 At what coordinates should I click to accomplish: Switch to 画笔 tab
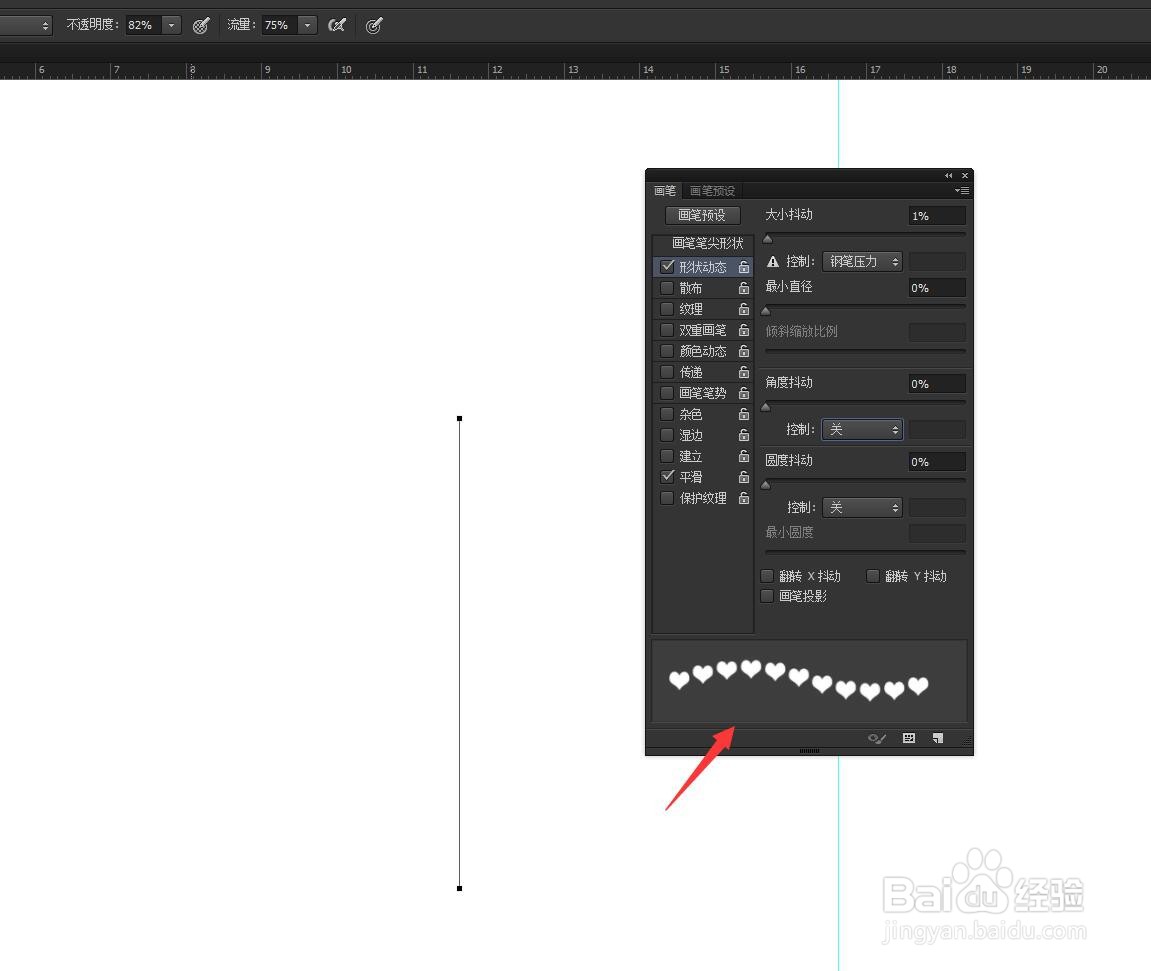(665, 191)
